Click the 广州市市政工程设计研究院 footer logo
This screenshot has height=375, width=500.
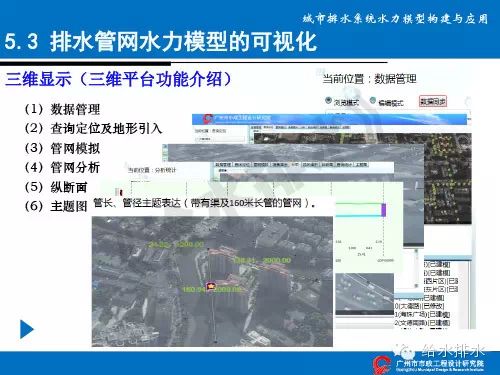429,364
